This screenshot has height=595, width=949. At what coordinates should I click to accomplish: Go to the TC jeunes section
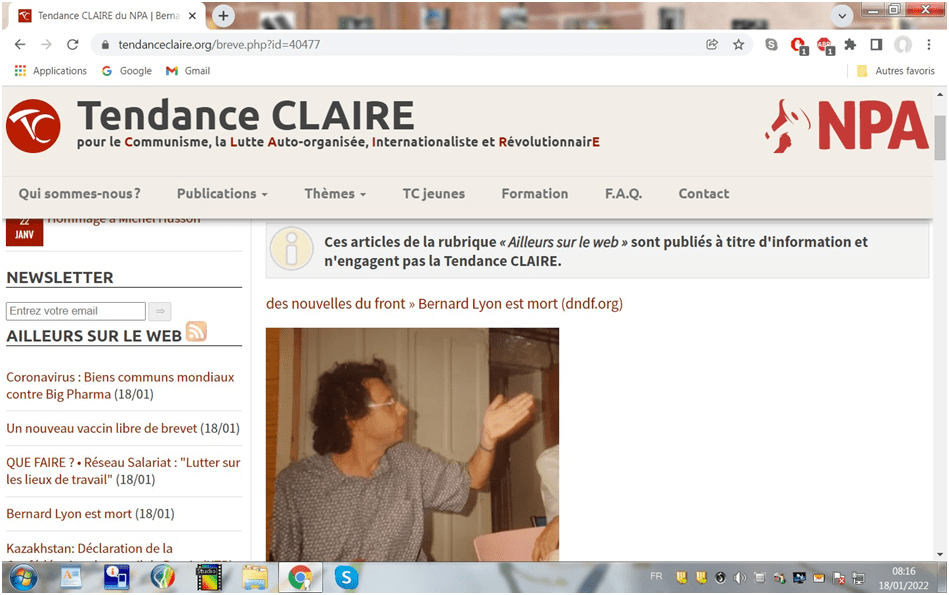pyautogui.click(x=434, y=194)
